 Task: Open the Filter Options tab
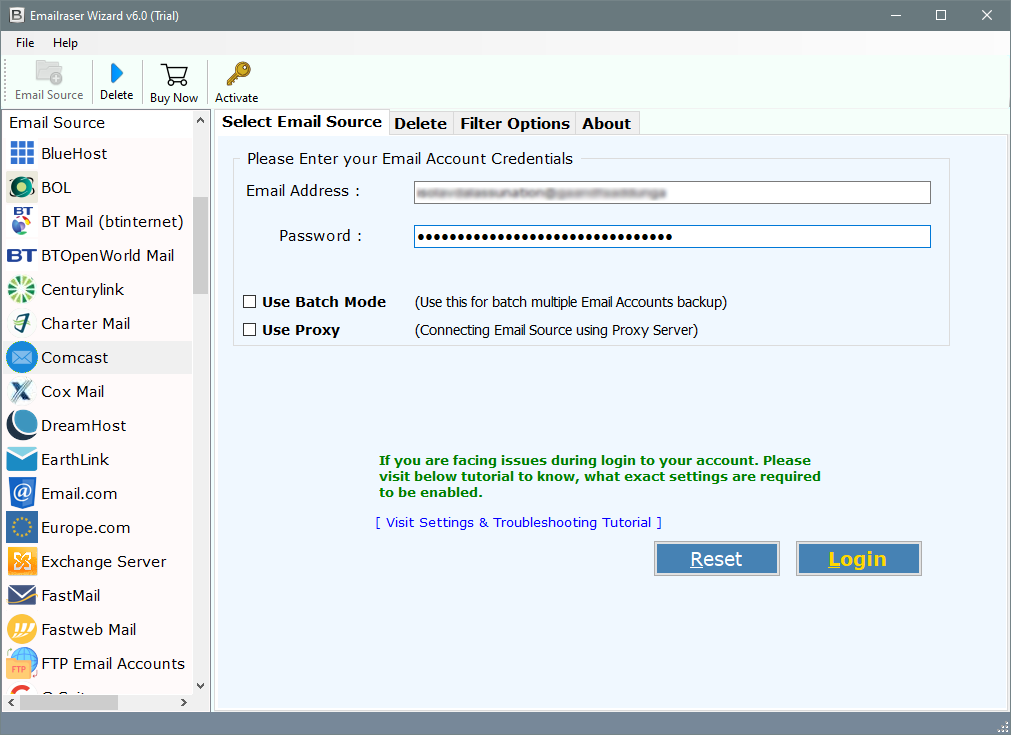[515, 123]
